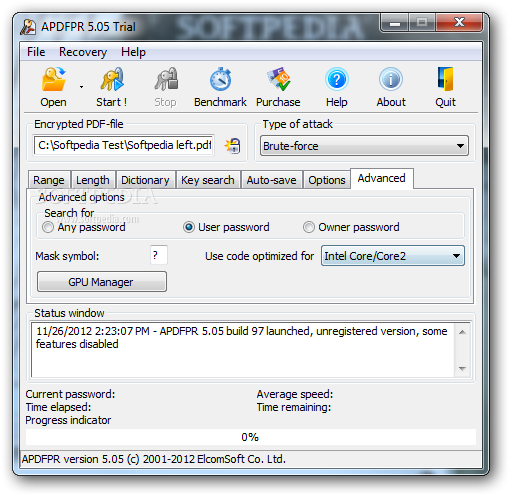Viewport: 510px width, 496px height.
Task: Click the Status window scroll up arrow
Action: pyautogui.click(x=462, y=332)
